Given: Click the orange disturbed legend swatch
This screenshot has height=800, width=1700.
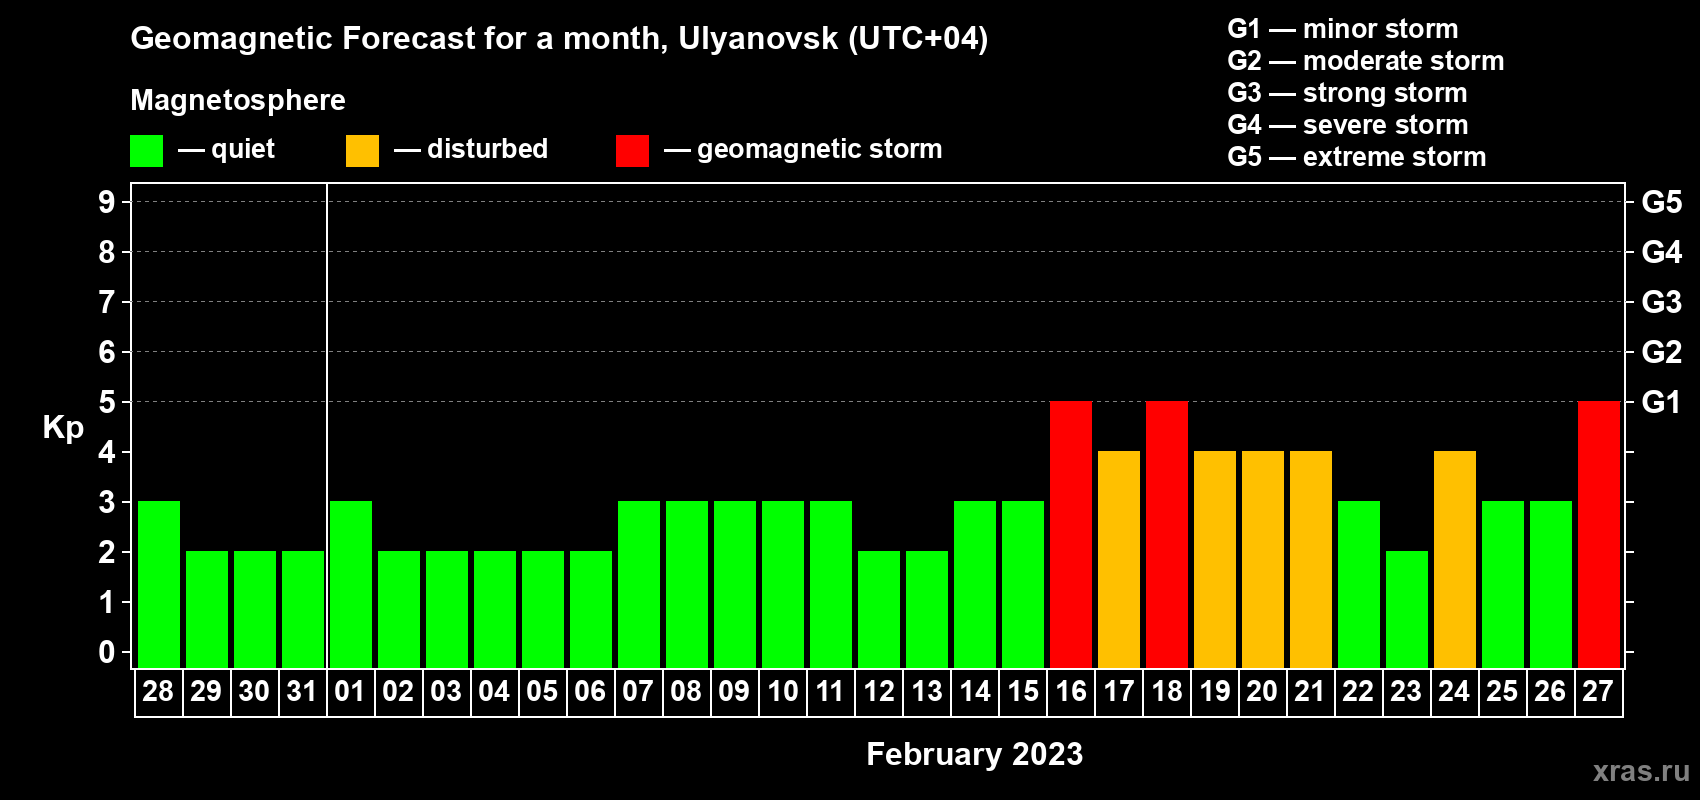Looking at the screenshot, I should 362,151.
